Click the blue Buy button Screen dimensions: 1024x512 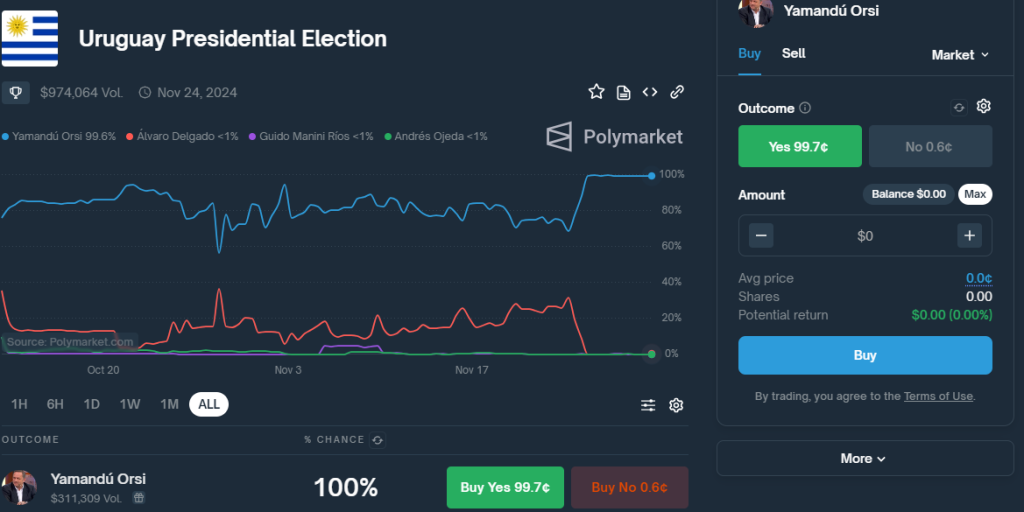click(x=865, y=355)
